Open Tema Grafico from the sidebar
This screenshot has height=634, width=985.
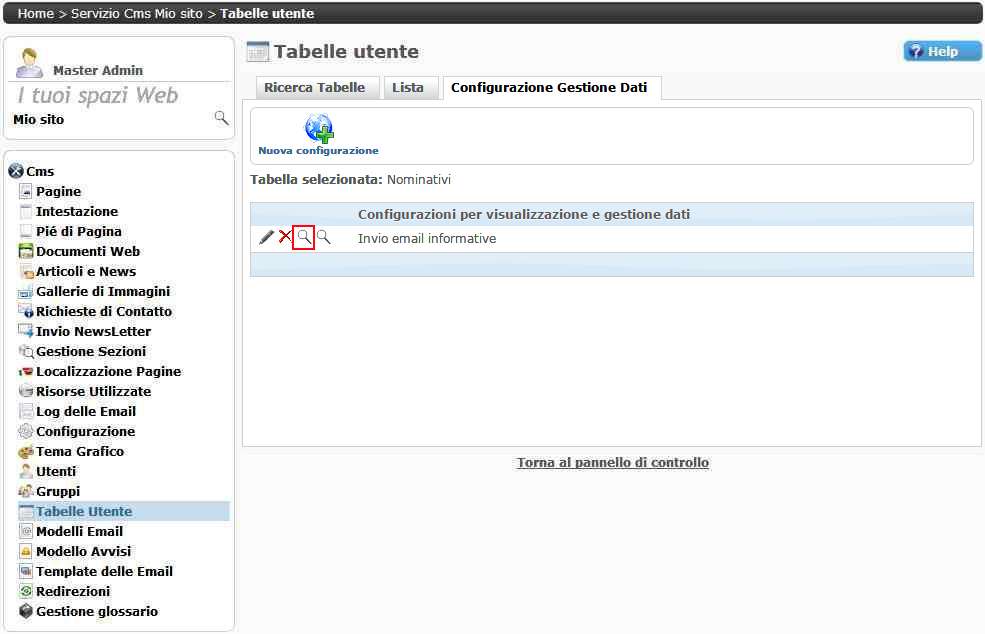80,451
